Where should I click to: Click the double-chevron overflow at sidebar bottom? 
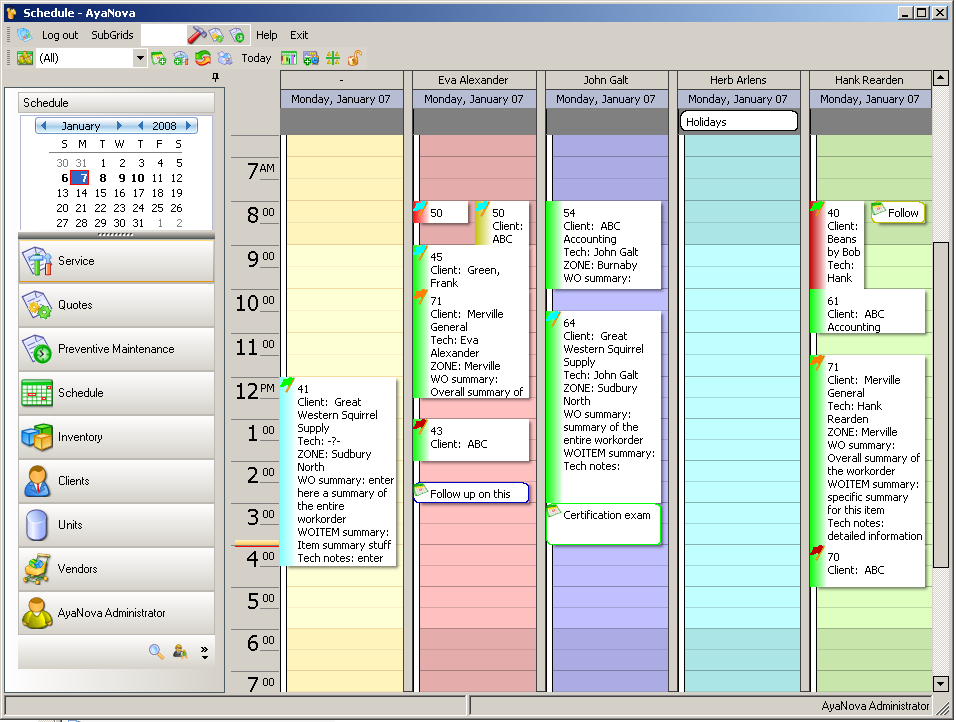(205, 648)
